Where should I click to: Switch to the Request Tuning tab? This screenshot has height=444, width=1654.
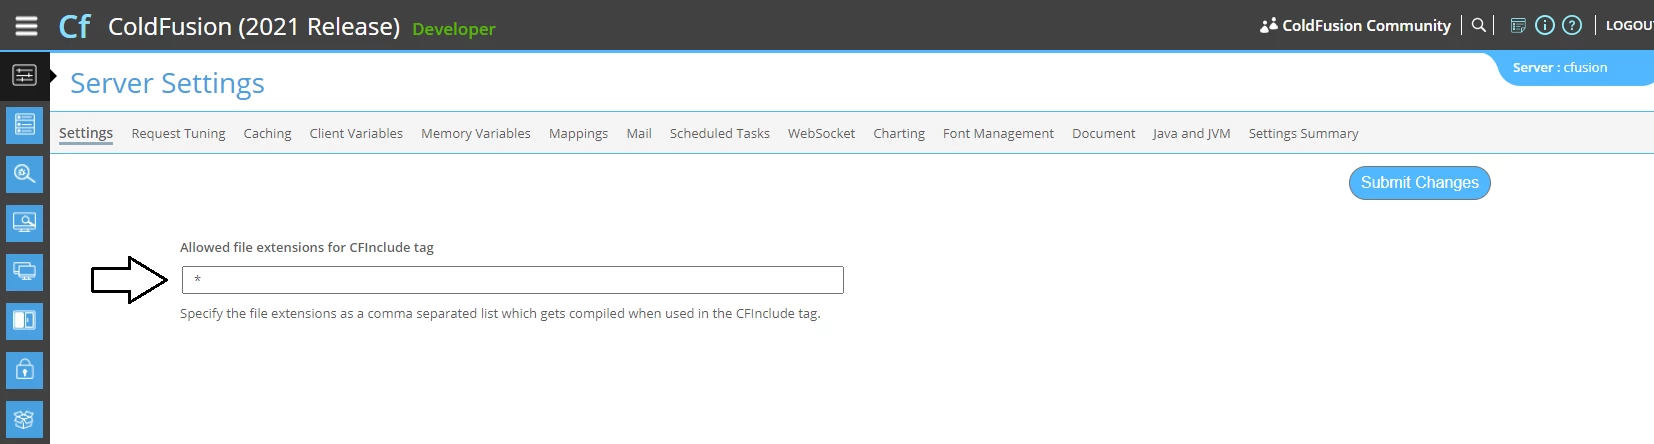(x=178, y=134)
